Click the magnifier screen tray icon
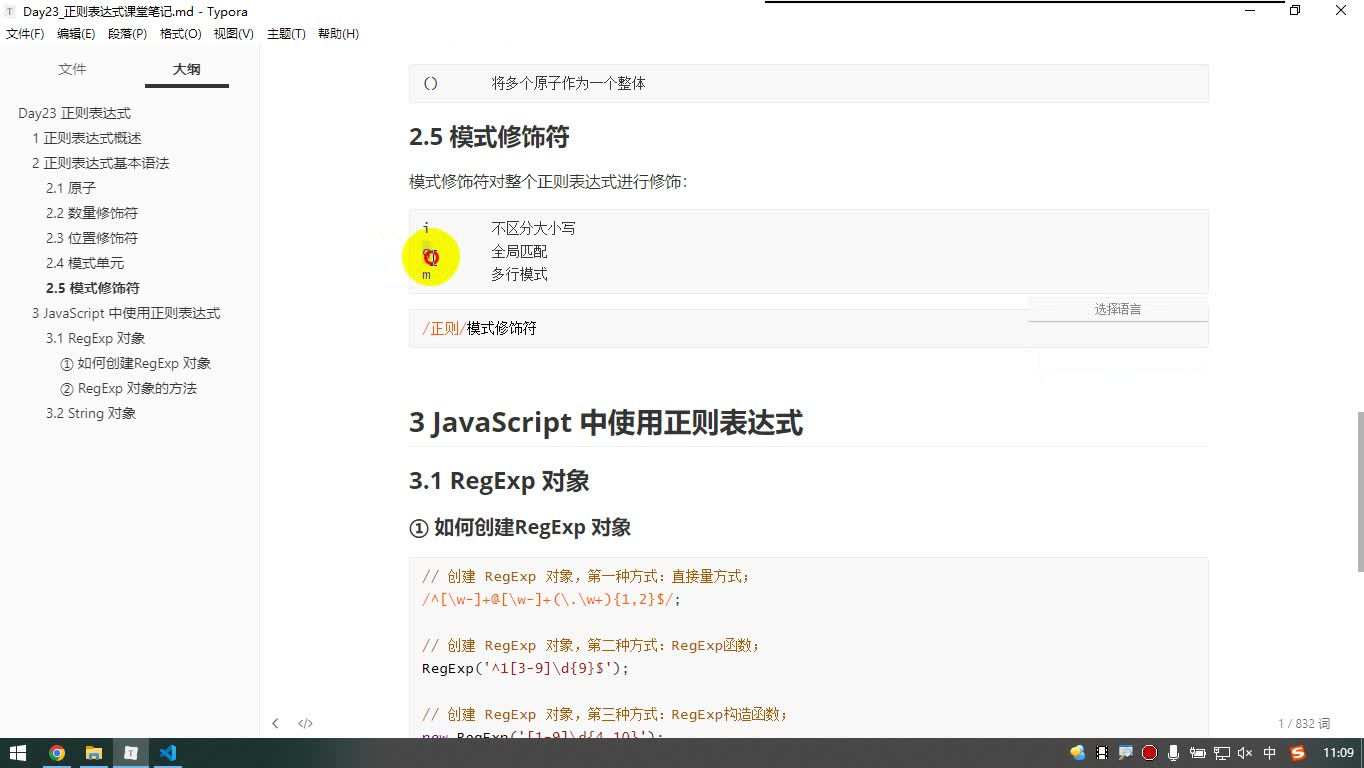The width and height of the screenshot is (1364, 768). pyautogui.click(x=1125, y=753)
